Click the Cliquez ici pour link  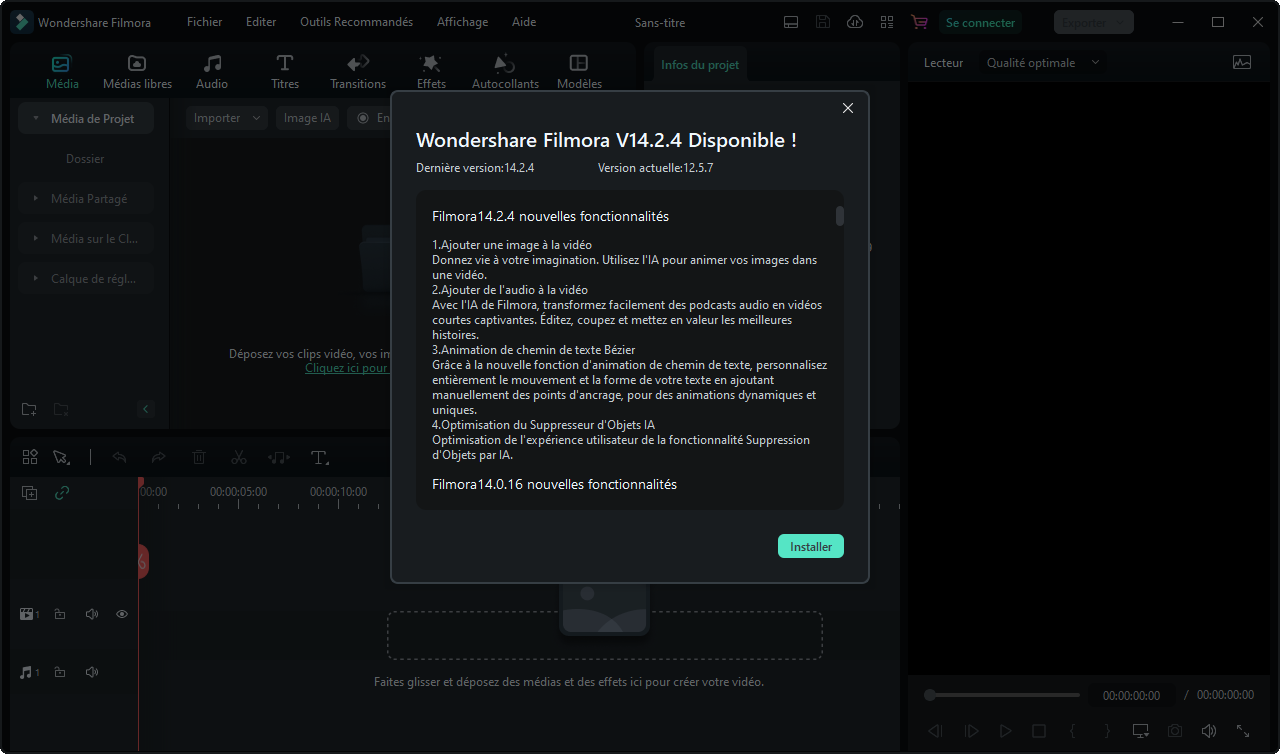346,368
